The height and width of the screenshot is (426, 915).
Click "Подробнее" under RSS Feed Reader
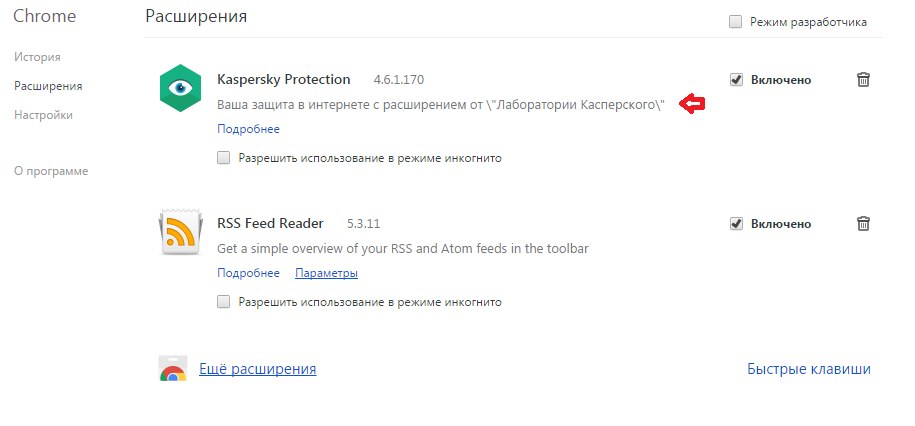(x=248, y=273)
